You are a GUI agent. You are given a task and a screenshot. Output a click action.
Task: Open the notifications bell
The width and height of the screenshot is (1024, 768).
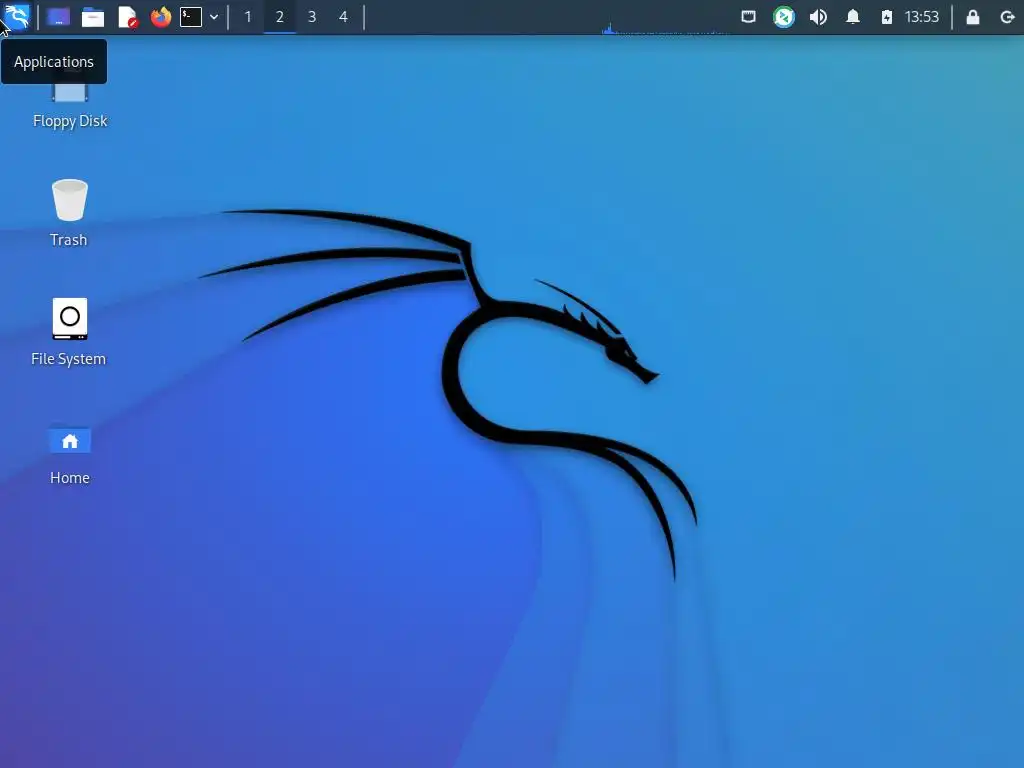[x=853, y=17]
